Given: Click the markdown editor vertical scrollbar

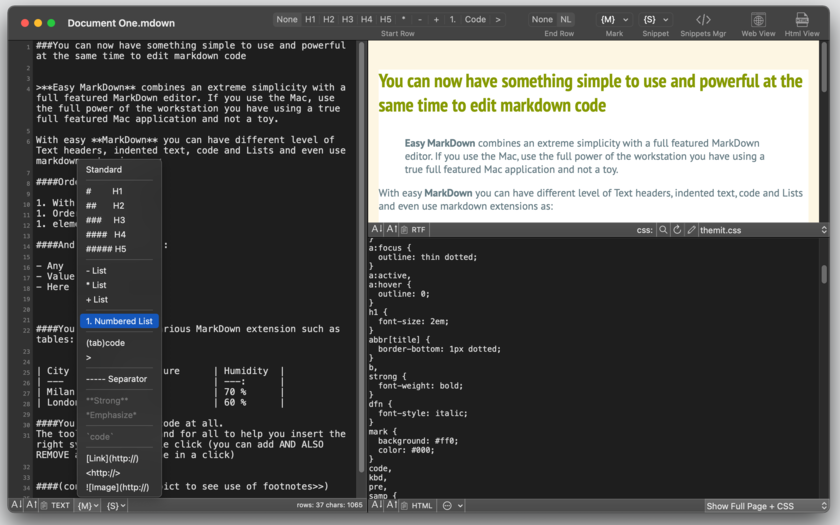Looking at the screenshot, I should [362, 257].
